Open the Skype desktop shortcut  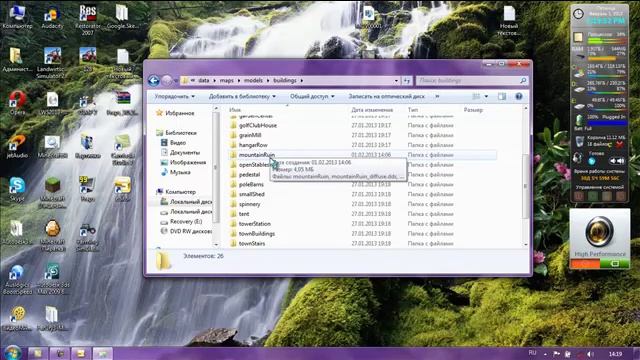pos(17,189)
